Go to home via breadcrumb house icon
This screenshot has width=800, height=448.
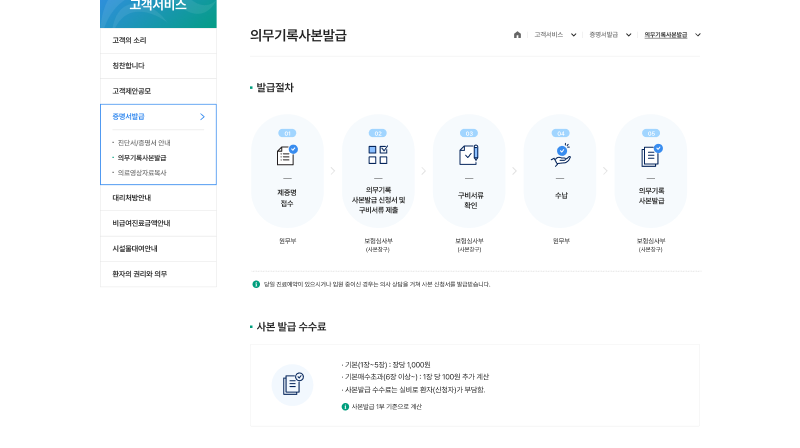[517, 35]
